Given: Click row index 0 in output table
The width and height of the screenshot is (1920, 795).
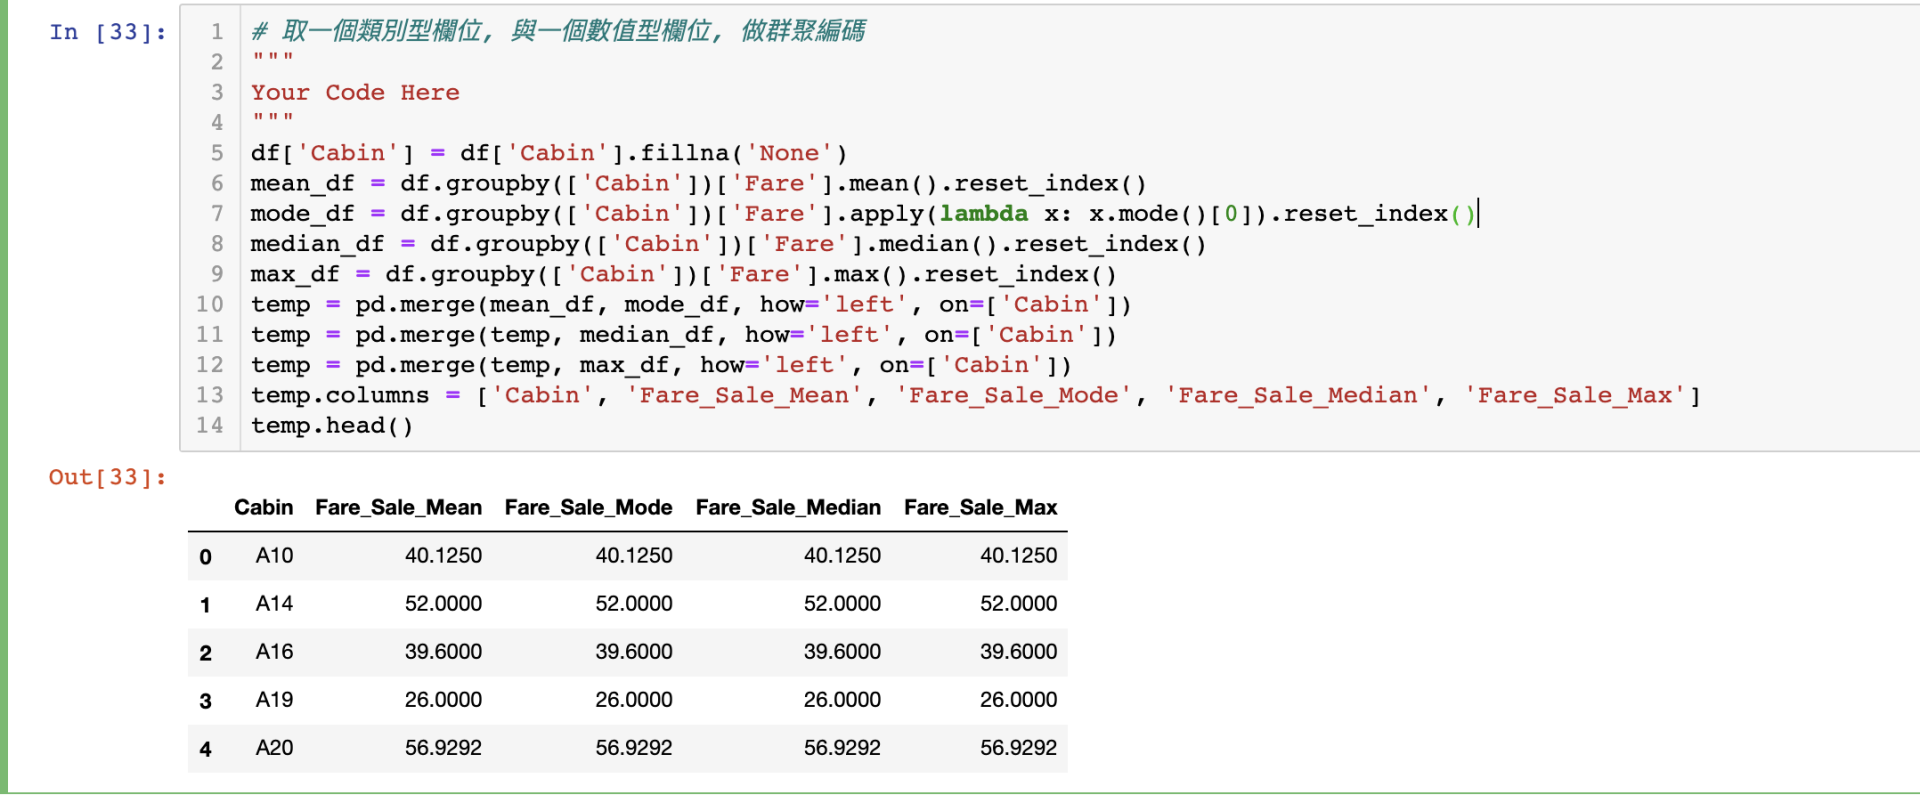Looking at the screenshot, I should click(205, 557).
